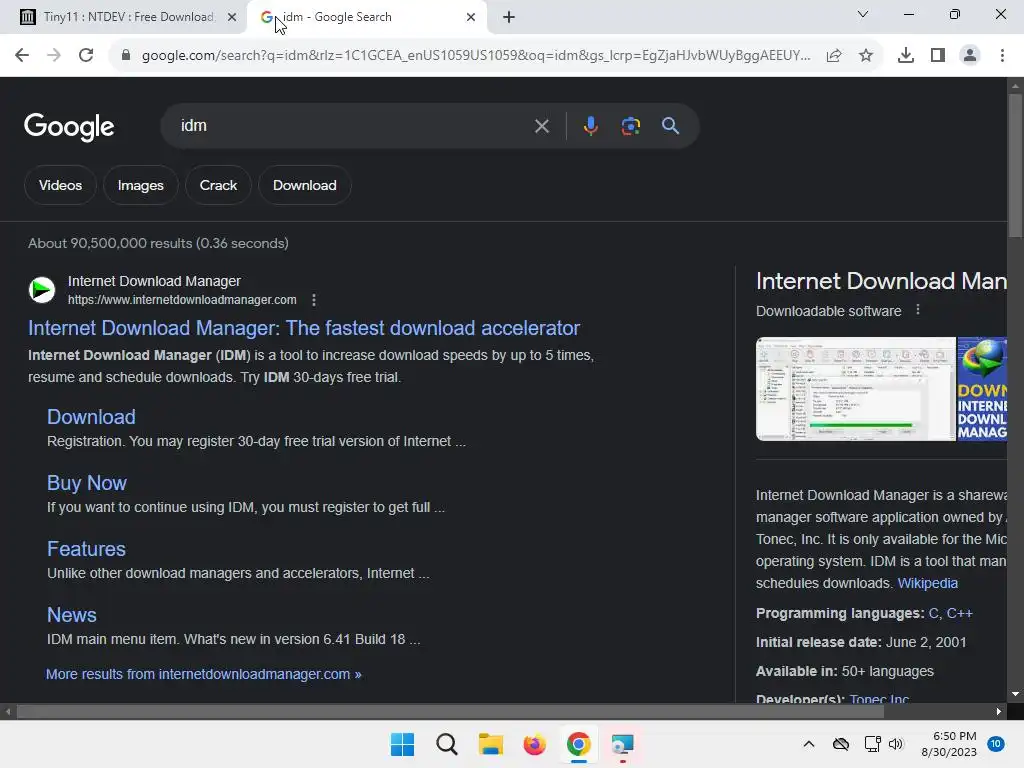Click the padlock site info icon
The image size is (1024, 768).
click(x=126, y=56)
